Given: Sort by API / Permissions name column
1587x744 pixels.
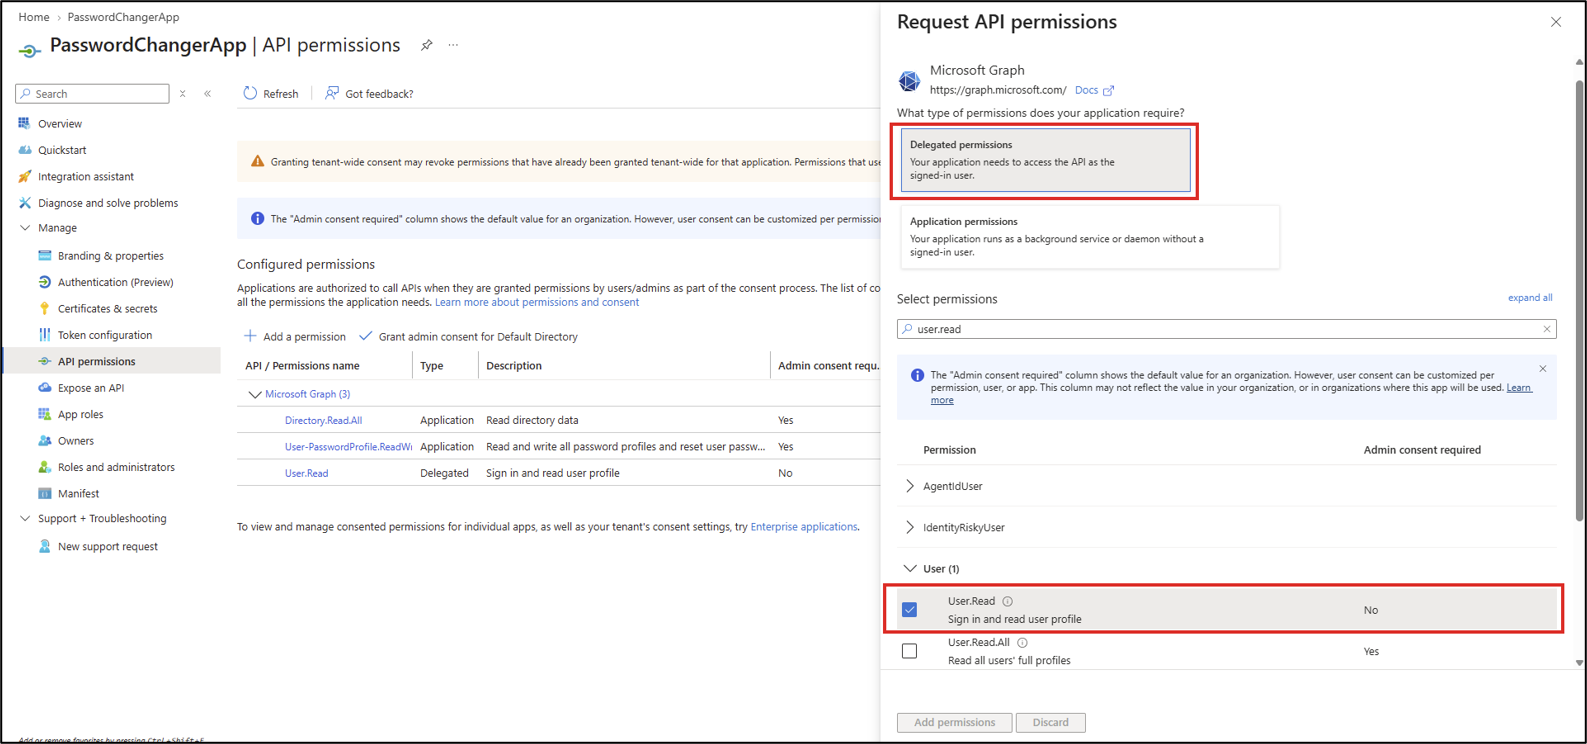Looking at the screenshot, I should pyautogui.click(x=302, y=366).
